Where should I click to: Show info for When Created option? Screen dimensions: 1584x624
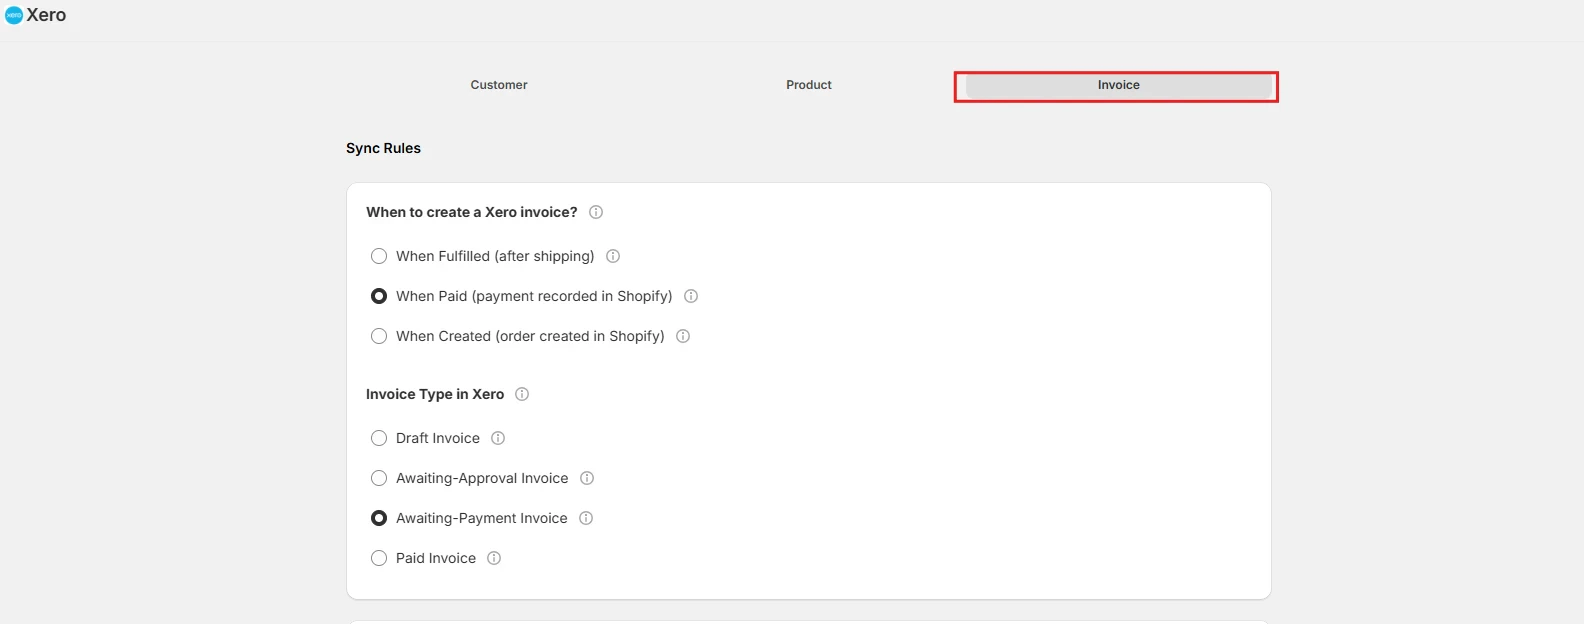tap(683, 336)
